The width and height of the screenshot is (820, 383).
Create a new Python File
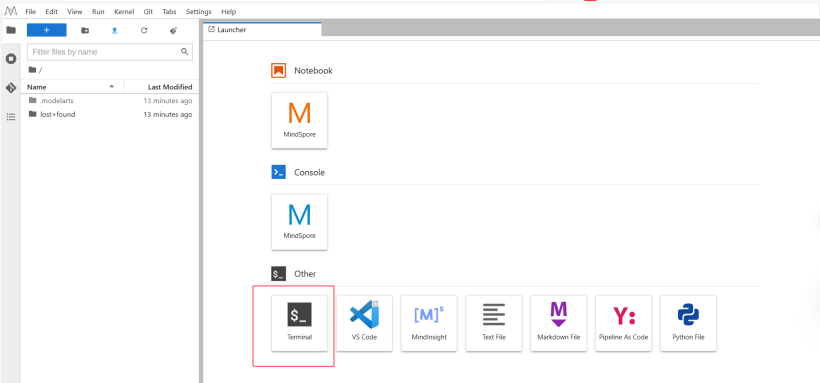tap(689, 323)
